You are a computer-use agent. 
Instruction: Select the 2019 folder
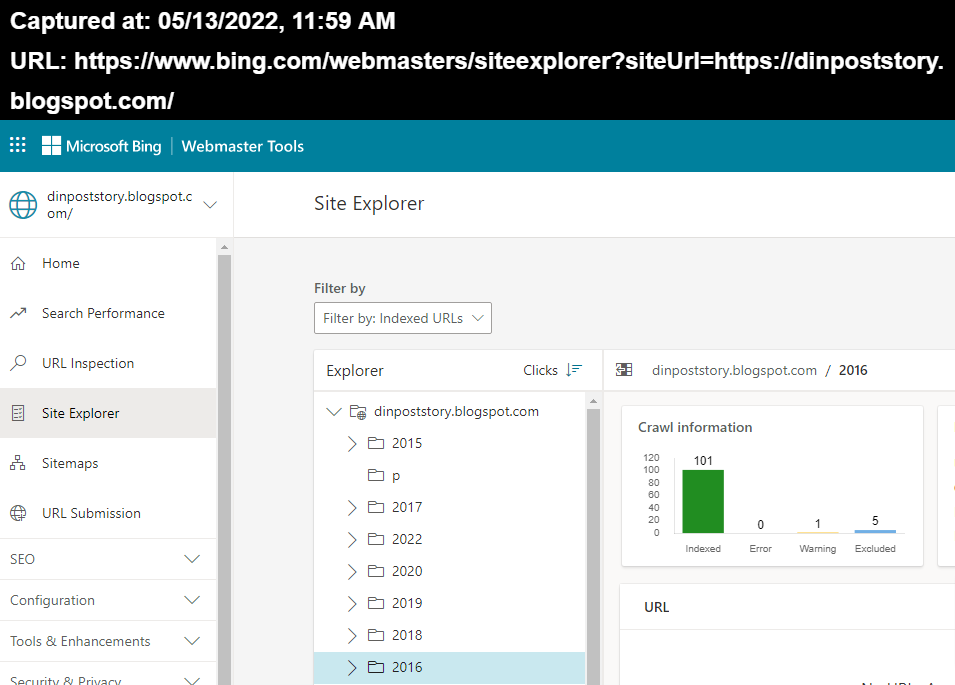coord(407,603)
